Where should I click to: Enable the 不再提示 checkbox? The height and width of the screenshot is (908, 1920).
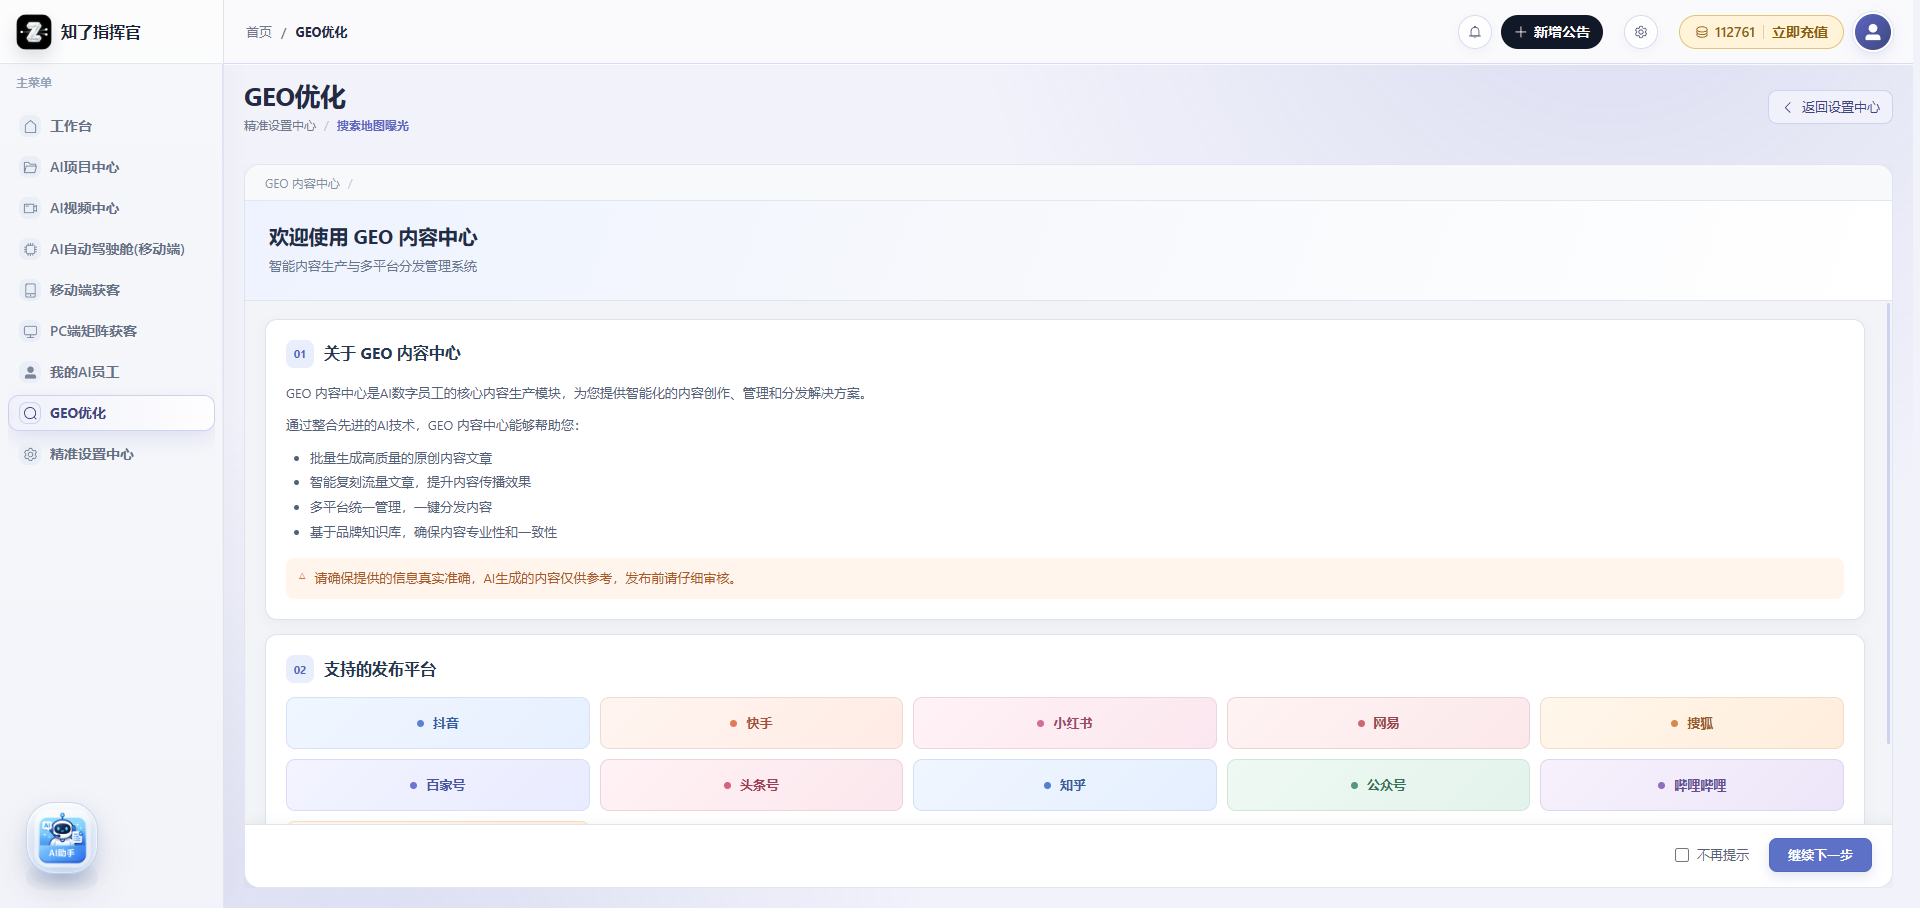tap(1682, 855)
